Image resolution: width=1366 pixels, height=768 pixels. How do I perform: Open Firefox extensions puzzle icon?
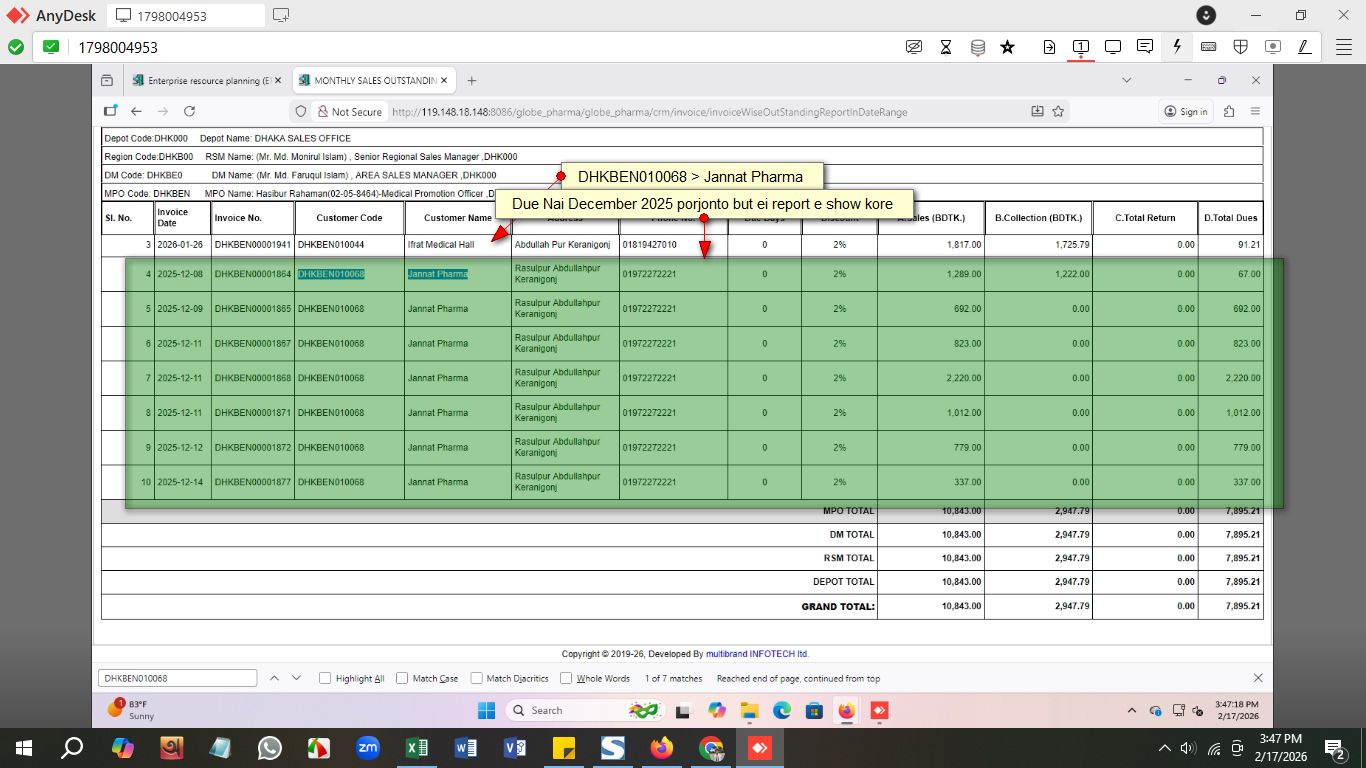1229,111
